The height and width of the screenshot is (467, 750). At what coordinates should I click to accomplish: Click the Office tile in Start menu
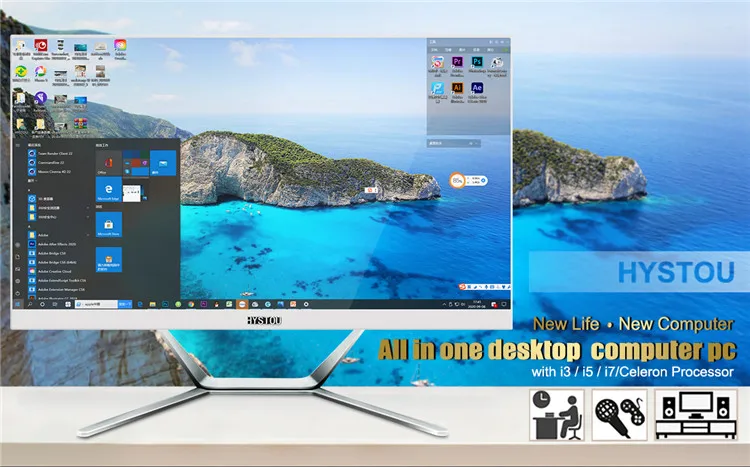tap(109, 163)
